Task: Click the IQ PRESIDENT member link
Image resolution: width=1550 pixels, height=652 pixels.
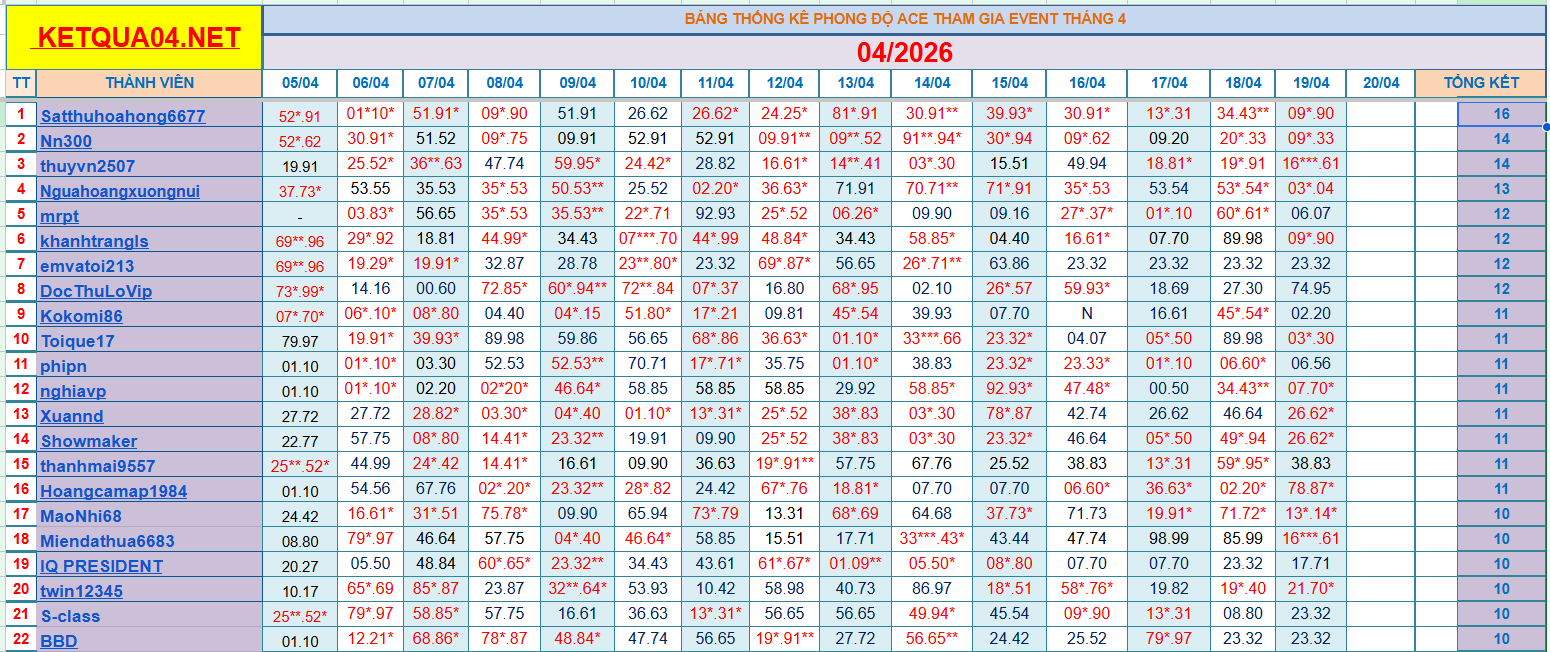Action: pyautogui.click(x=101, y=566)
